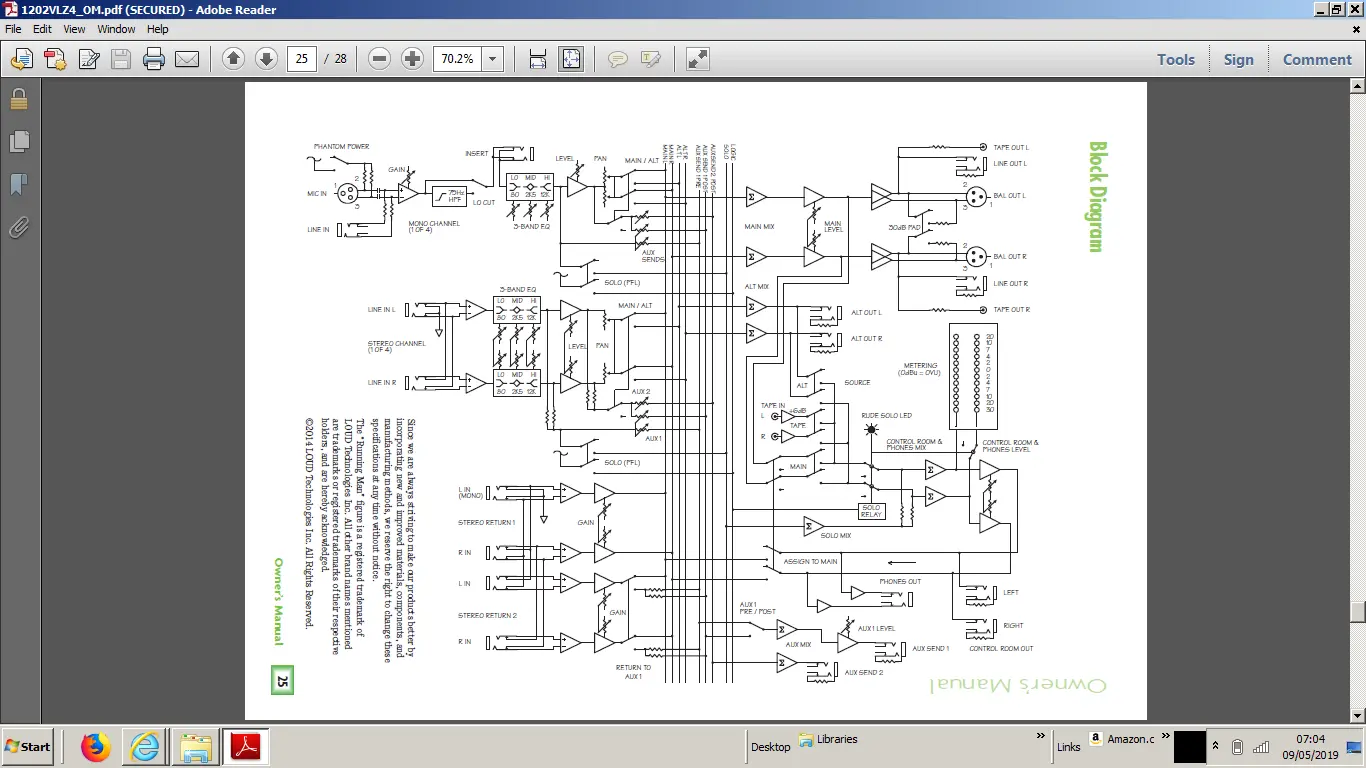Click the email envelope toolbar icon
The image size is (1366, 768).
click(187, 59)
